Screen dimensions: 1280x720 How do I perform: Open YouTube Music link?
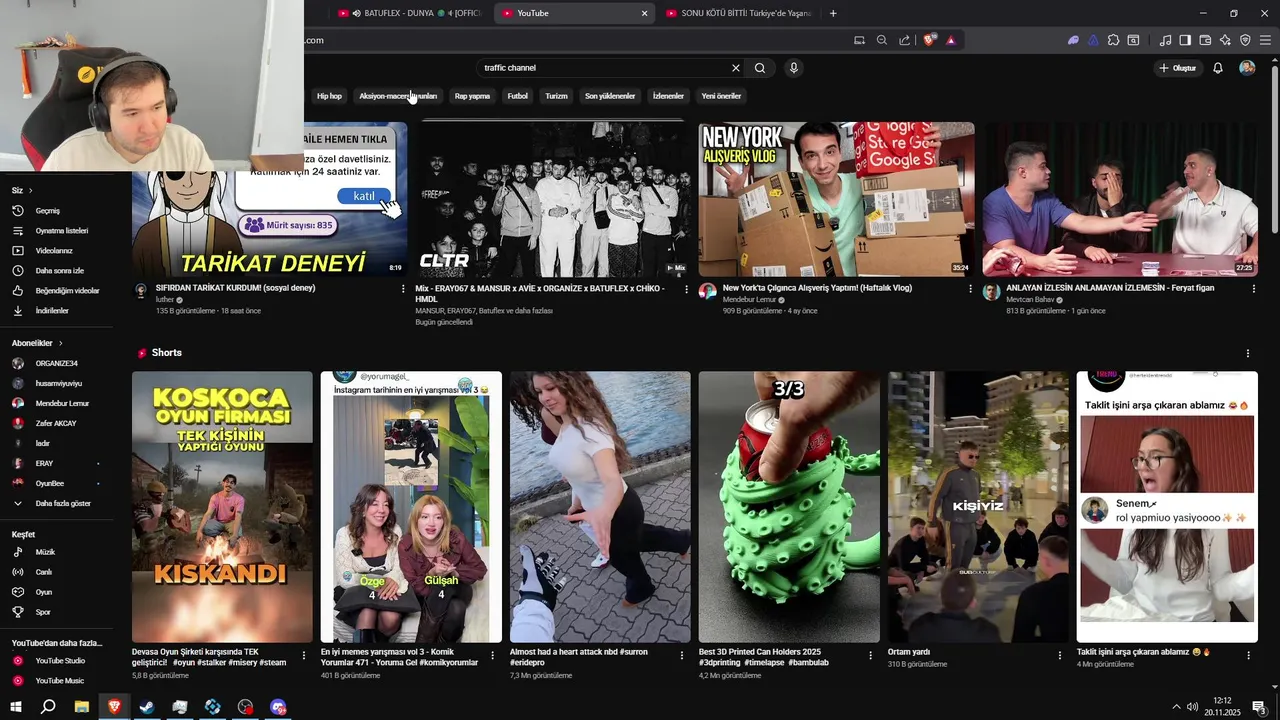click(59, 681)
